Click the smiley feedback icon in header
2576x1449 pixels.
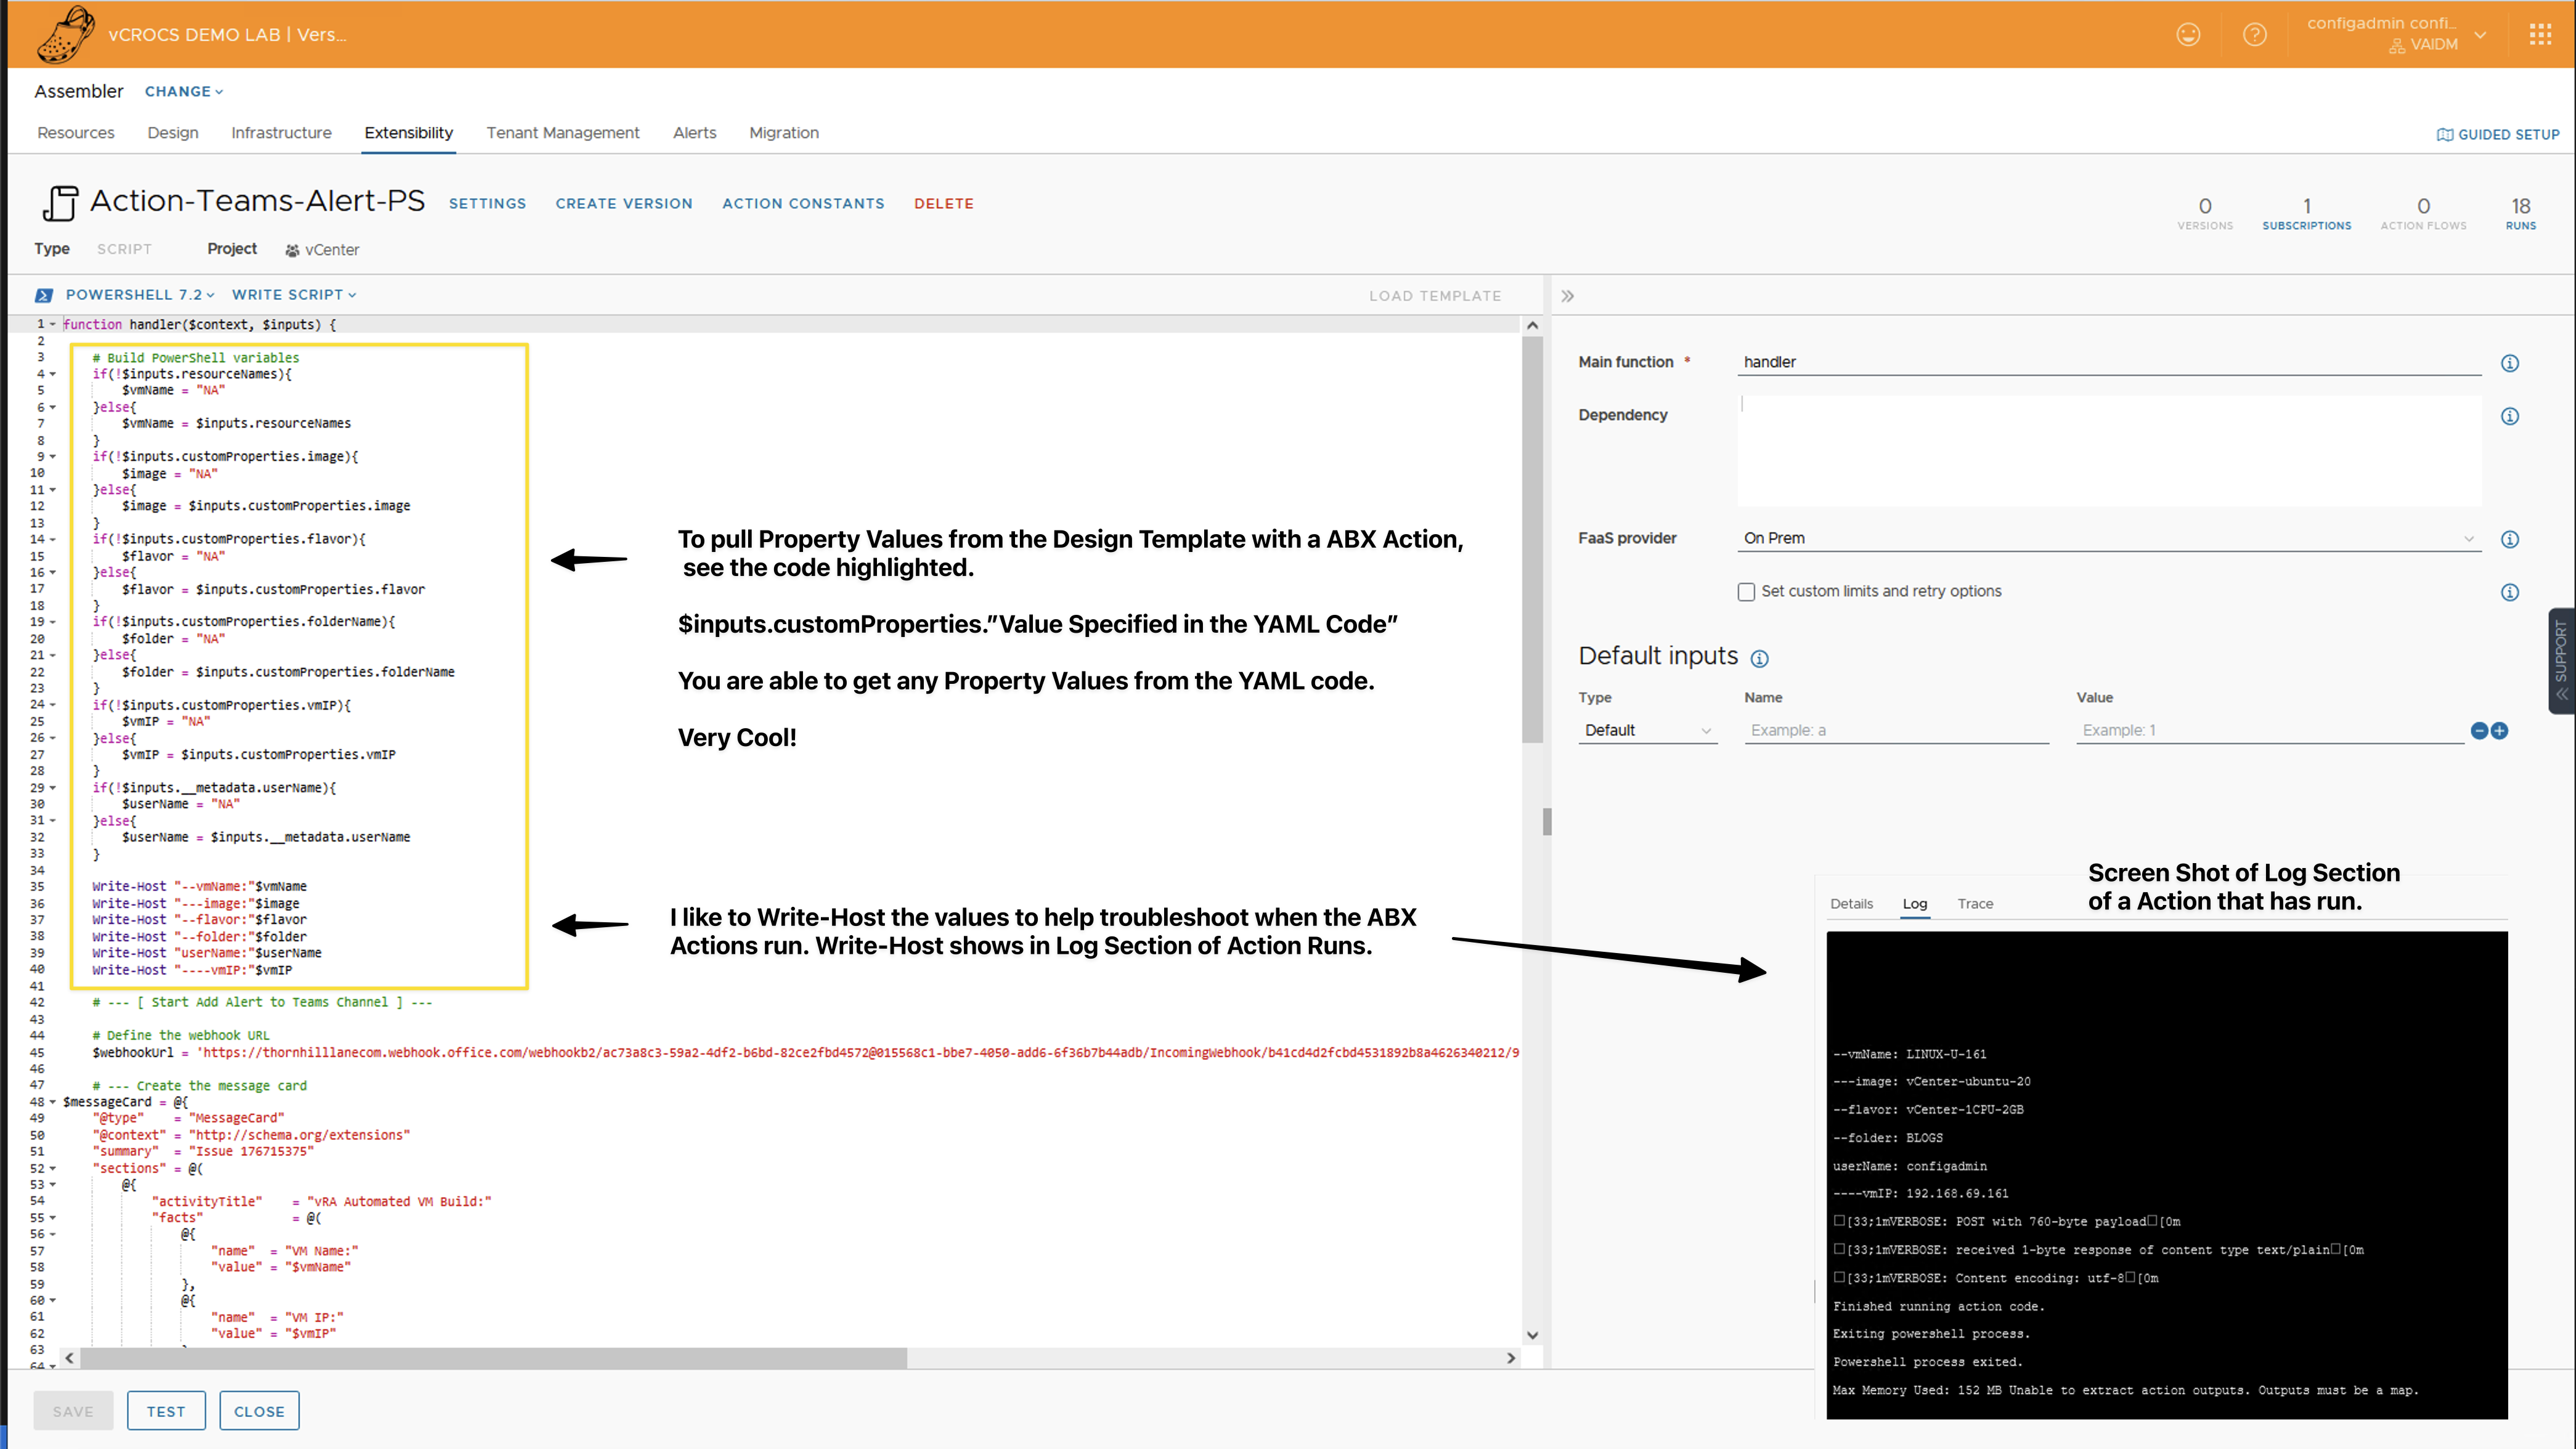2188,35
